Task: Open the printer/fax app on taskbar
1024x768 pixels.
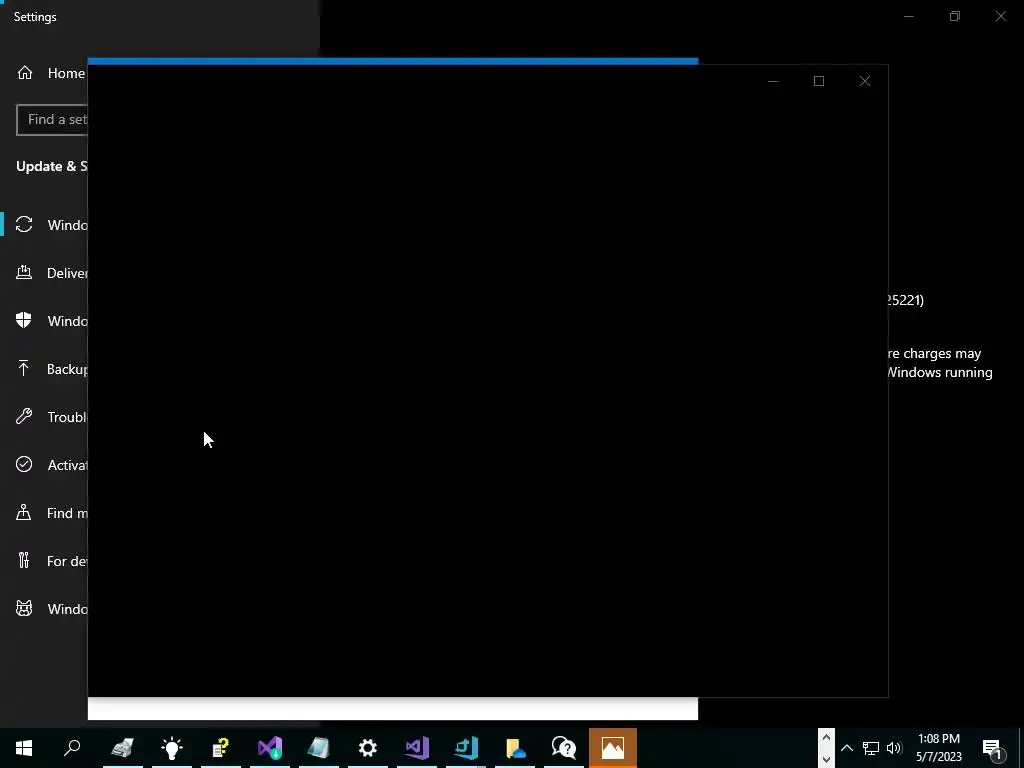Action: [x=122, y=748]
